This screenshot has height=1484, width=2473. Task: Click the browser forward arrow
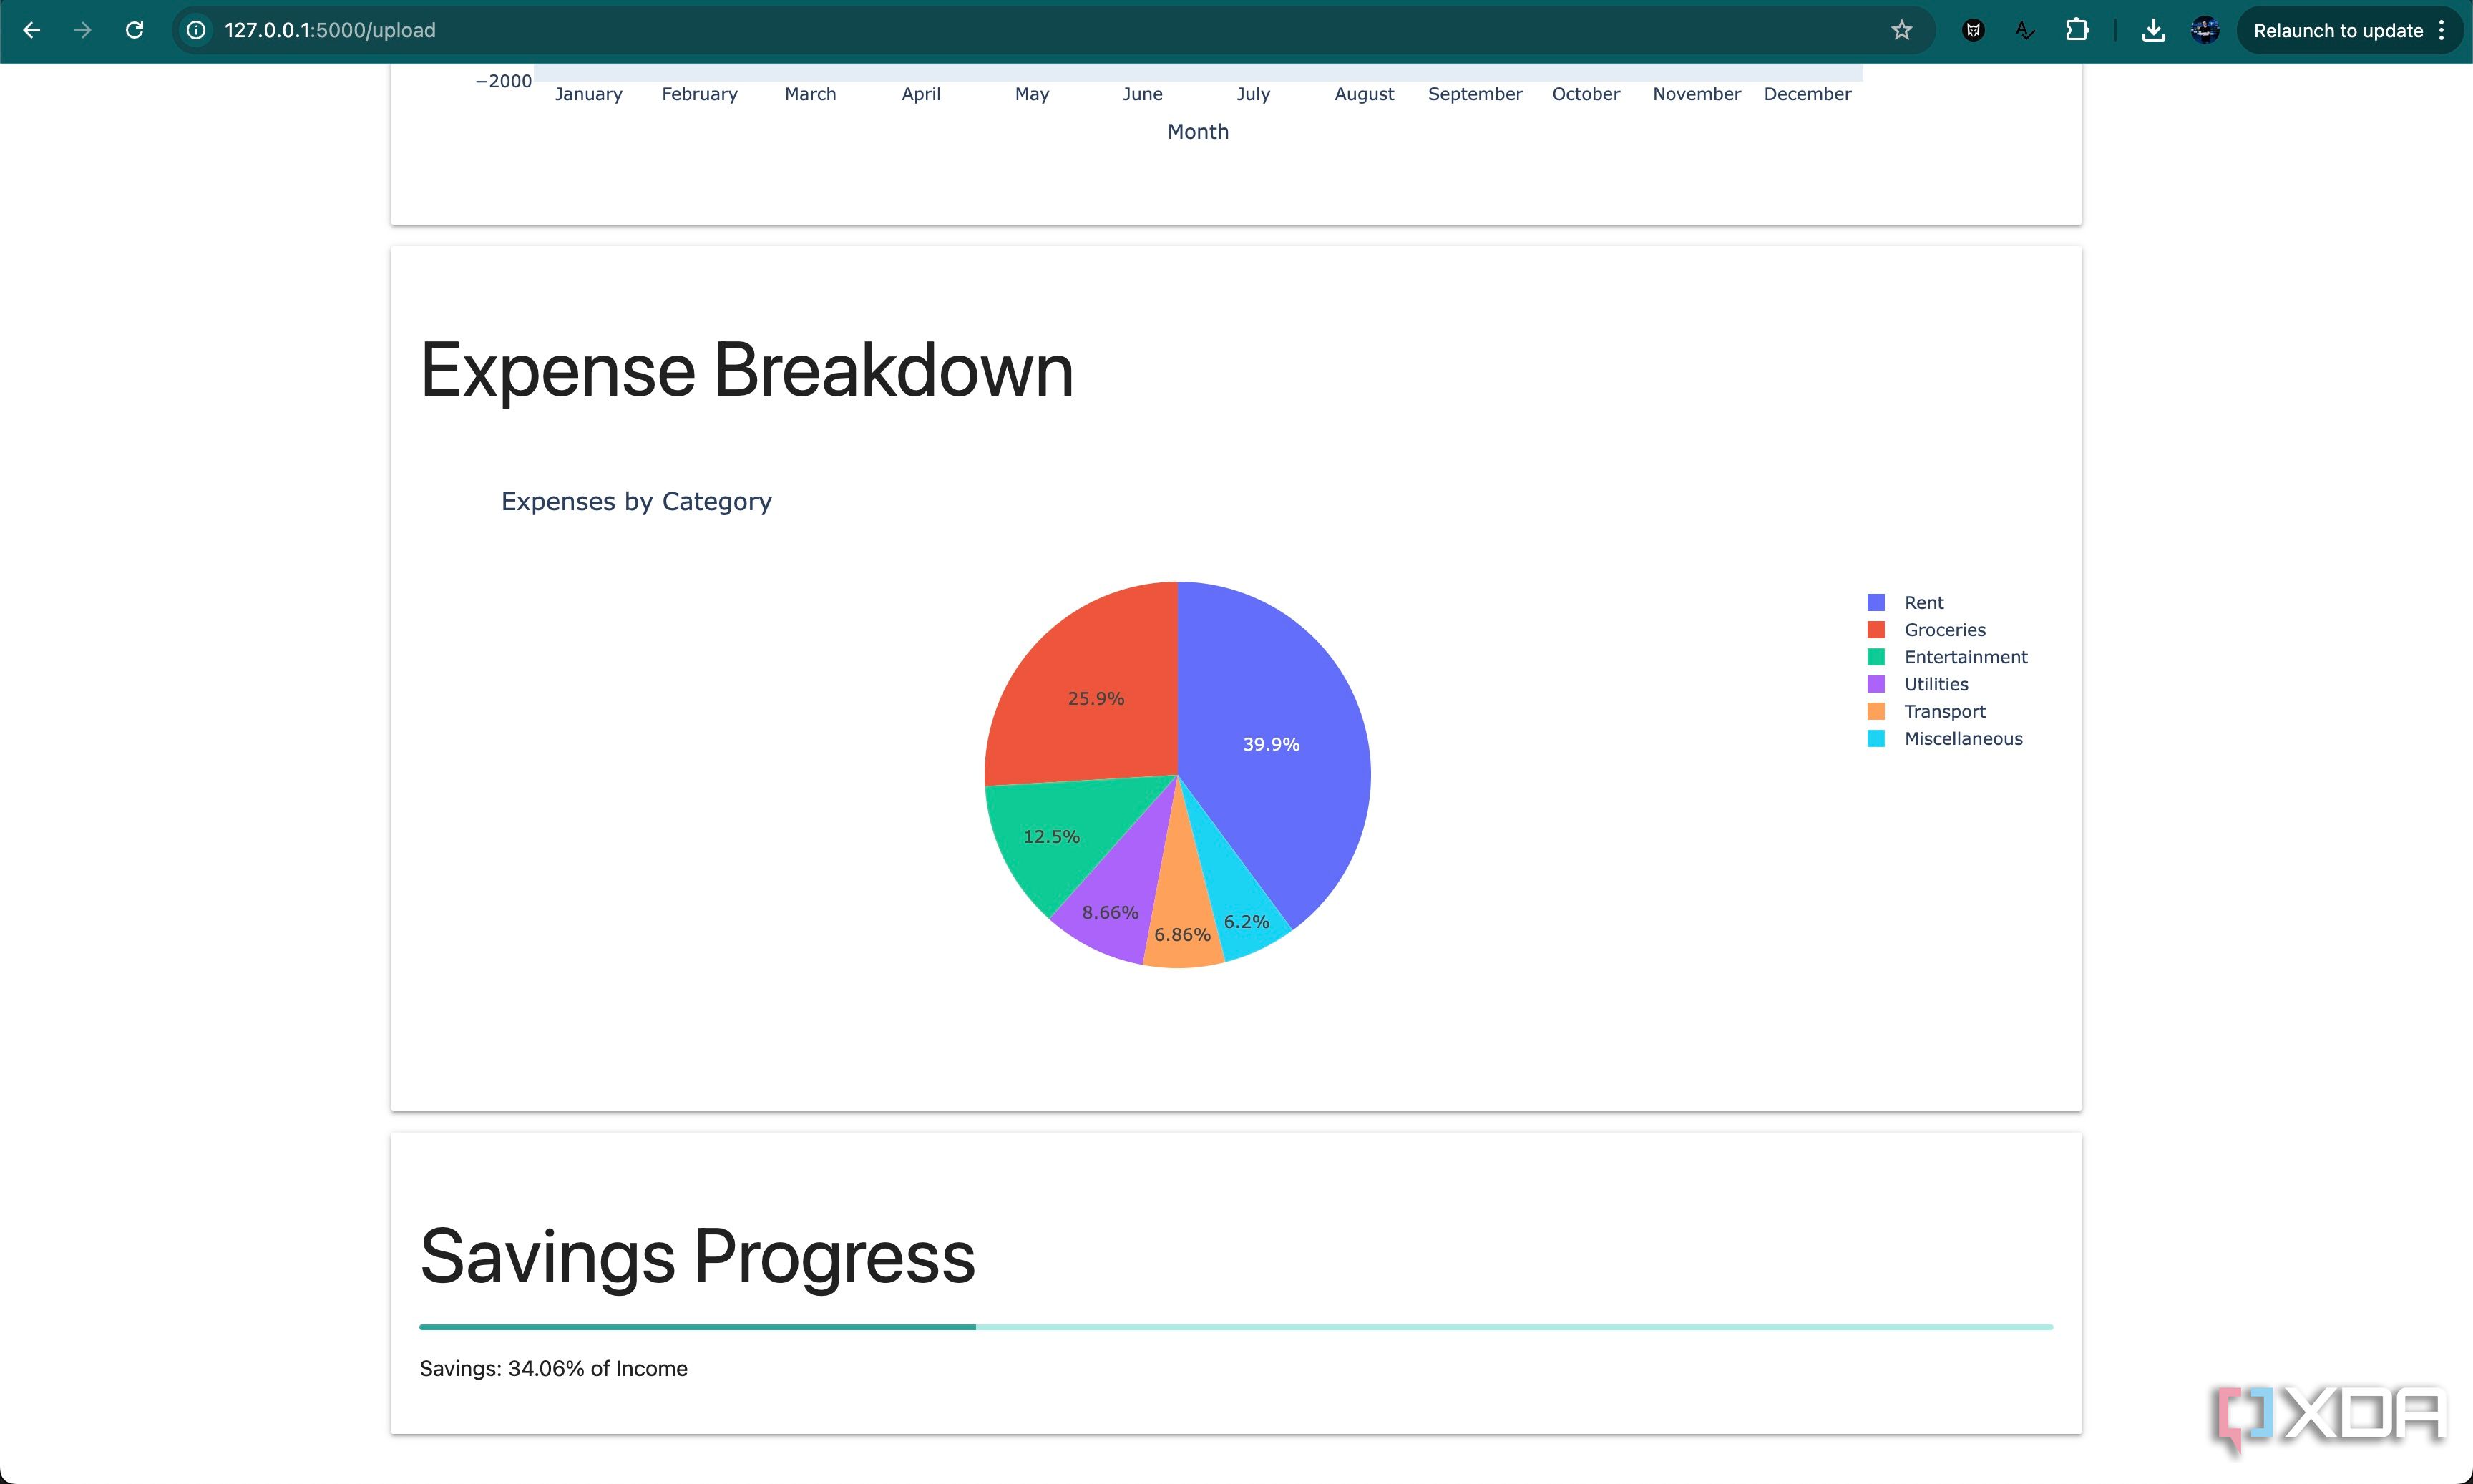click(83, 30)
